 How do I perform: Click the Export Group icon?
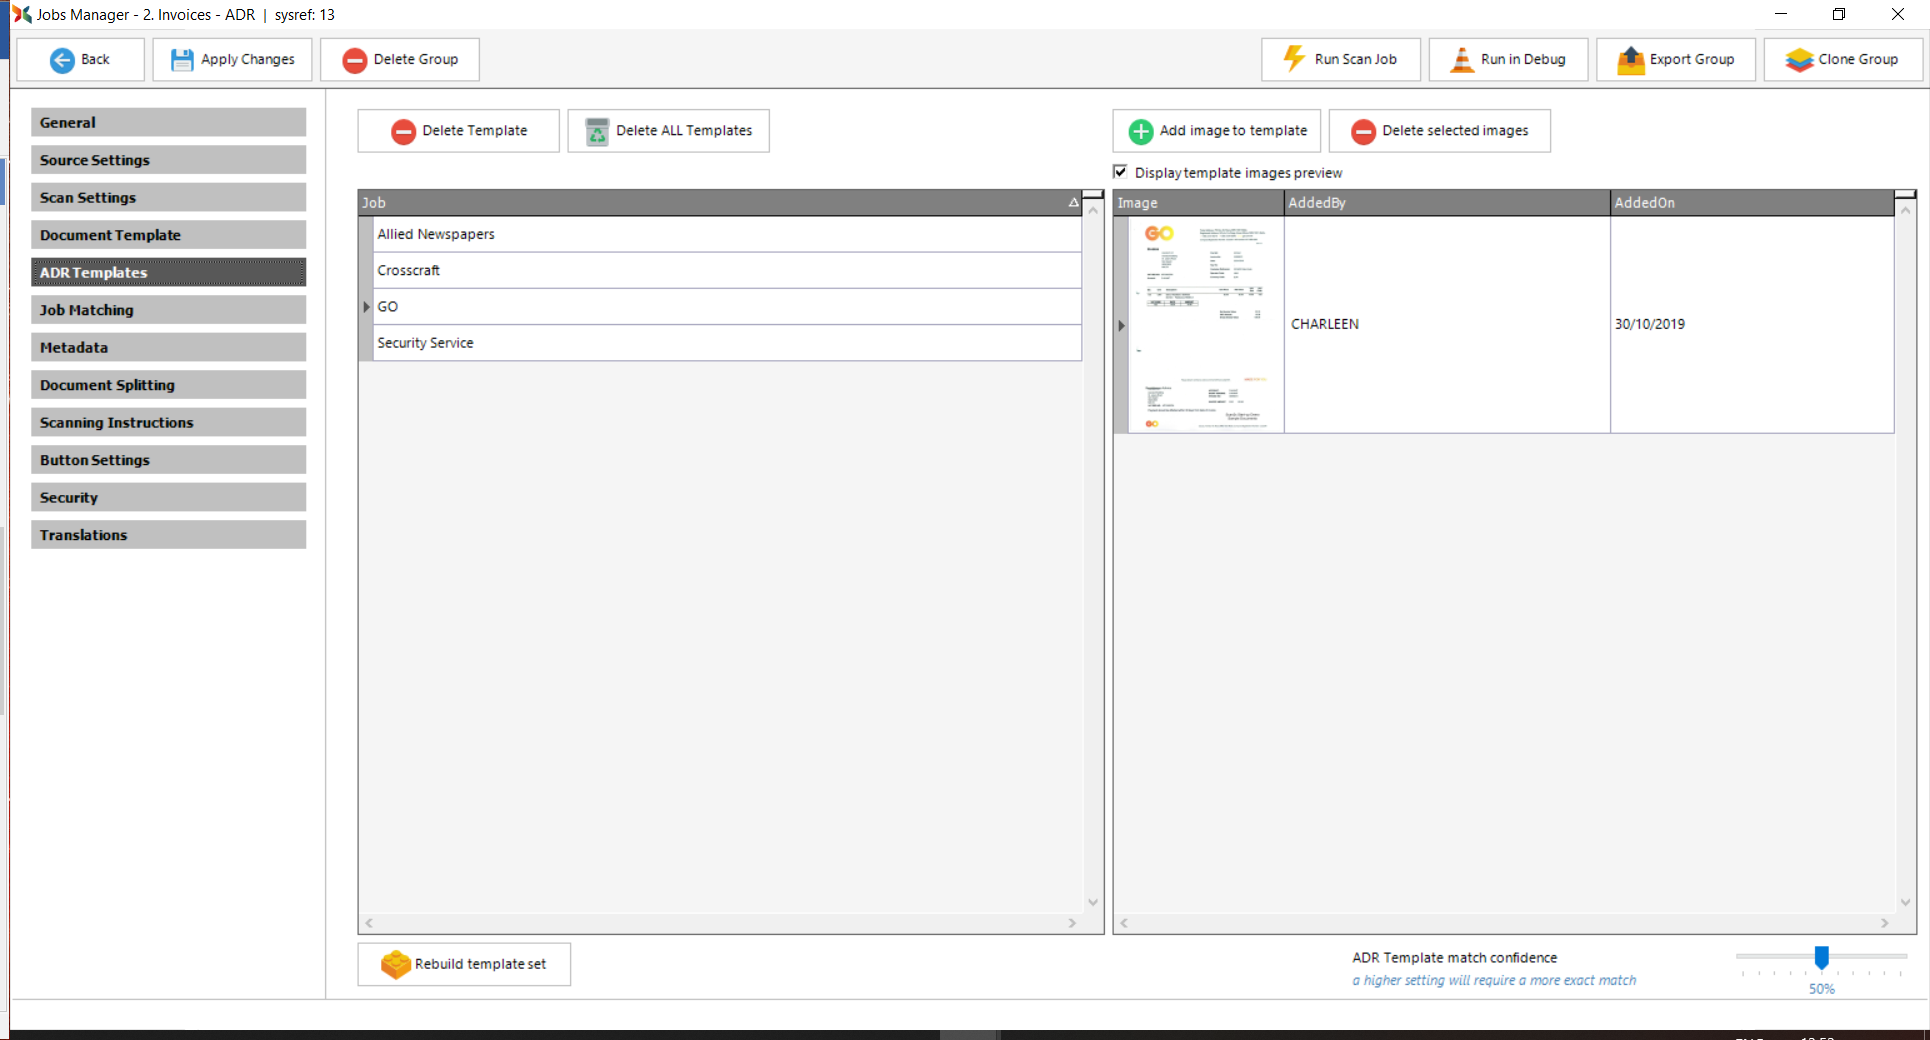[1630, 60]
